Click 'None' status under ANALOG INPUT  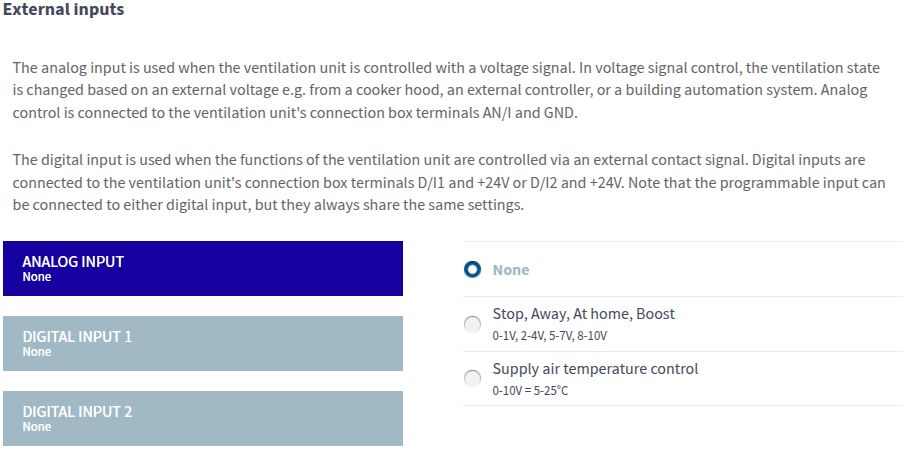[x=37, y=277]
